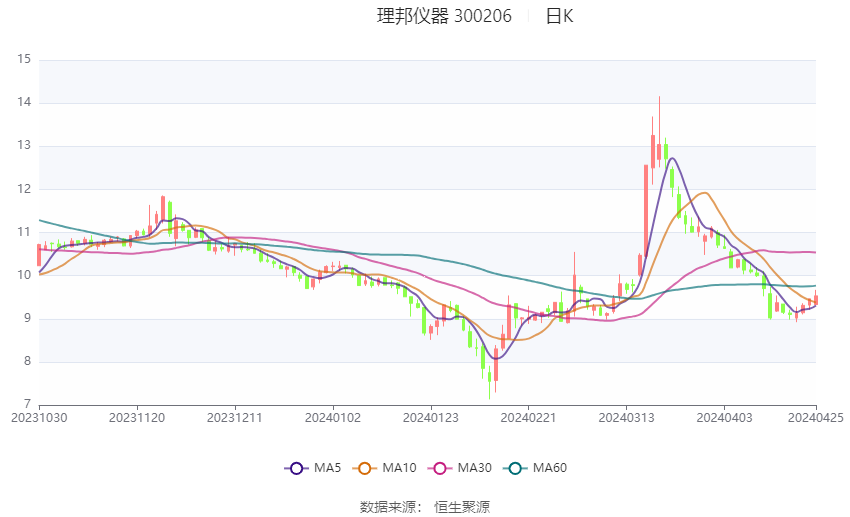
Task: Click x-axis date label 20240425
Action: point(815,418)
